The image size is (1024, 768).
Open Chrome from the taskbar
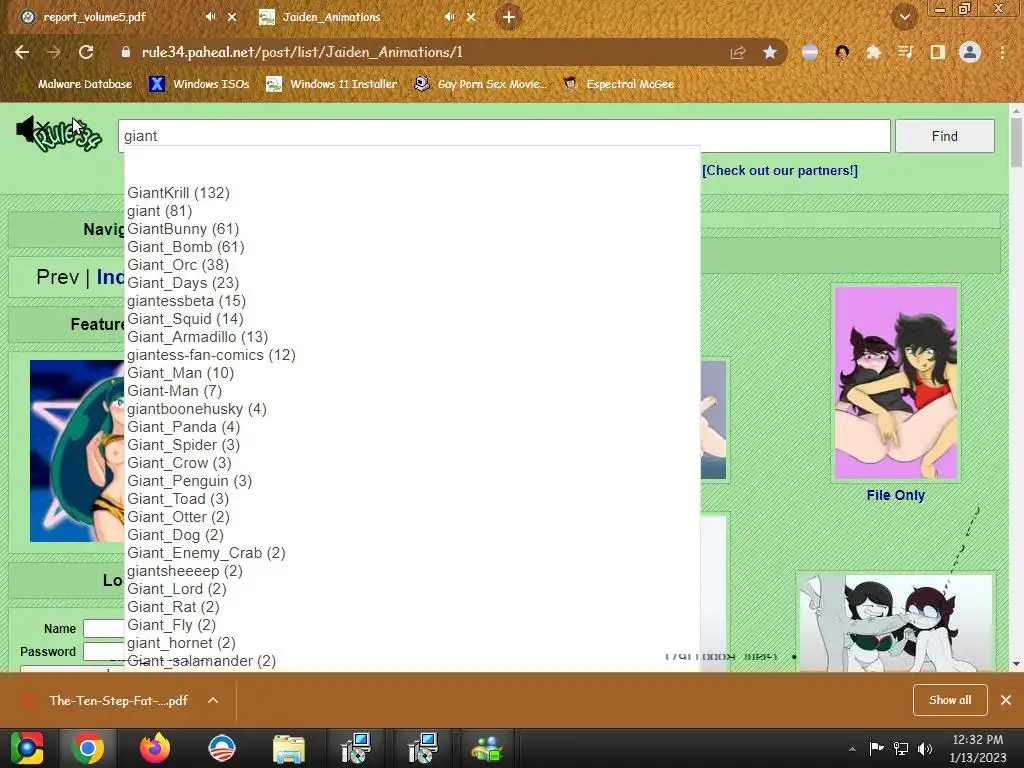click(88, 748)
